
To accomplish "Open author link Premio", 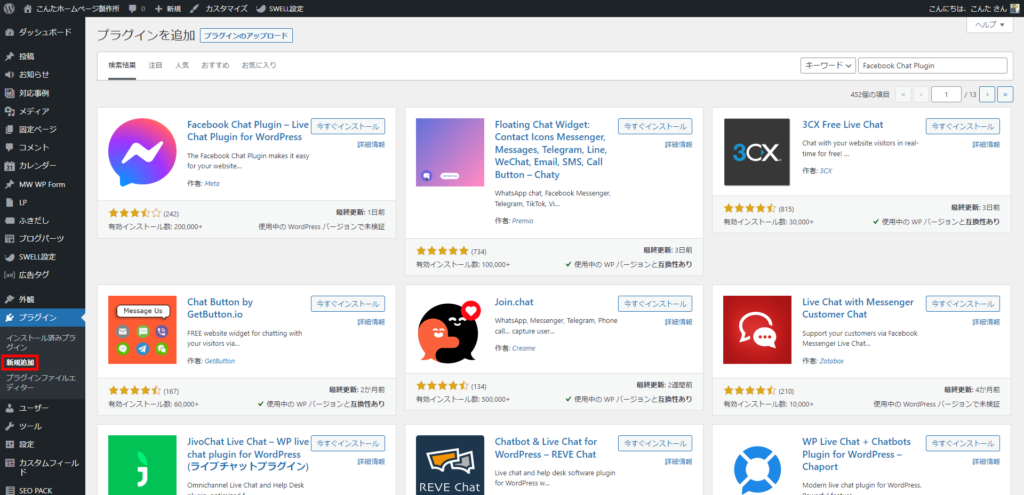I will pyautogui.click(x=522, y=221).
